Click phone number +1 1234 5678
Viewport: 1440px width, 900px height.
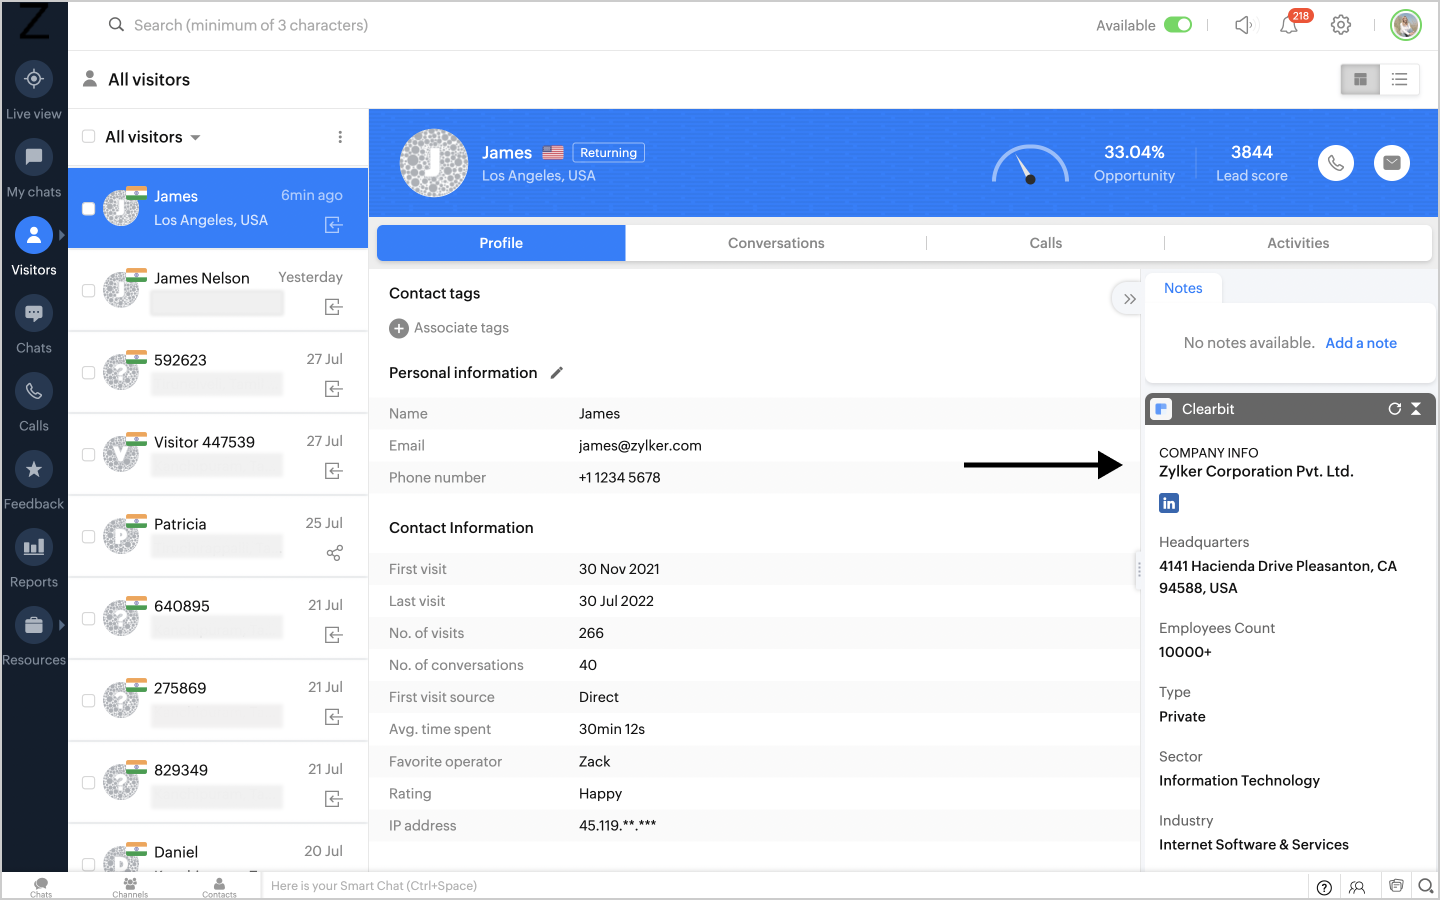620,478
